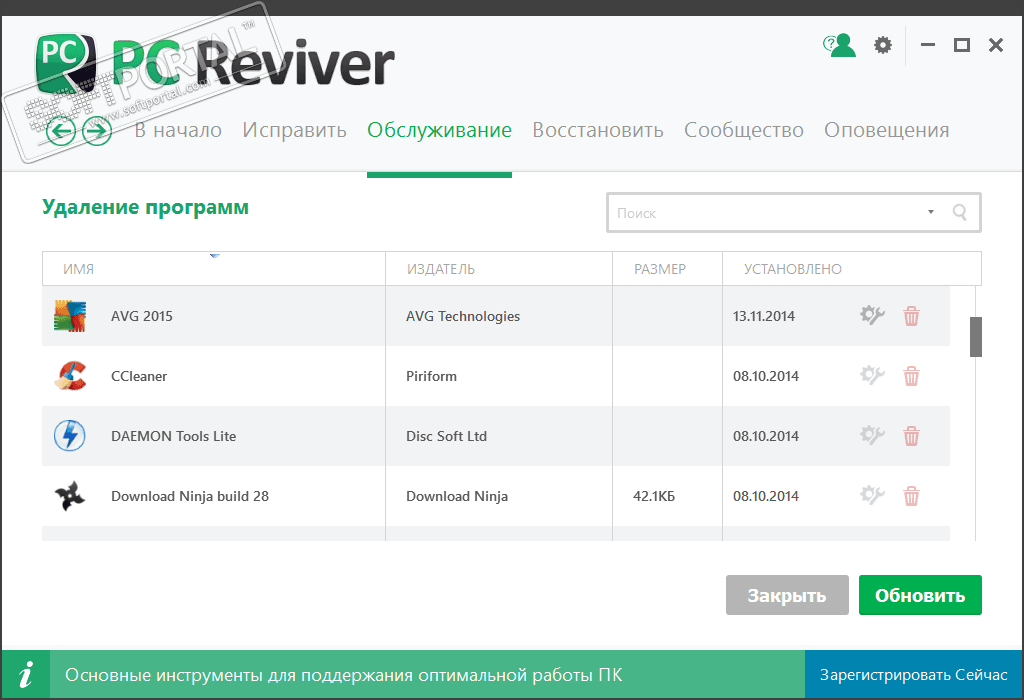
Task: Select the CCleaner program name
Action: [139, 376]
